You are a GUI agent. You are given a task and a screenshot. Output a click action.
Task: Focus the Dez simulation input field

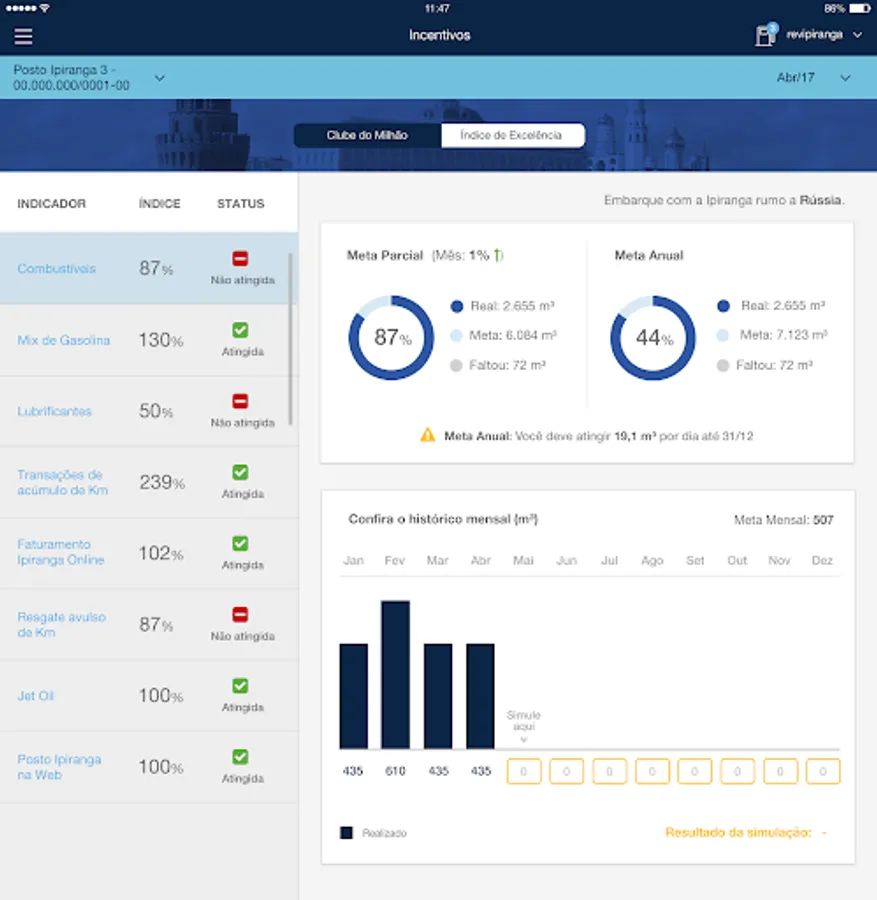823,771
